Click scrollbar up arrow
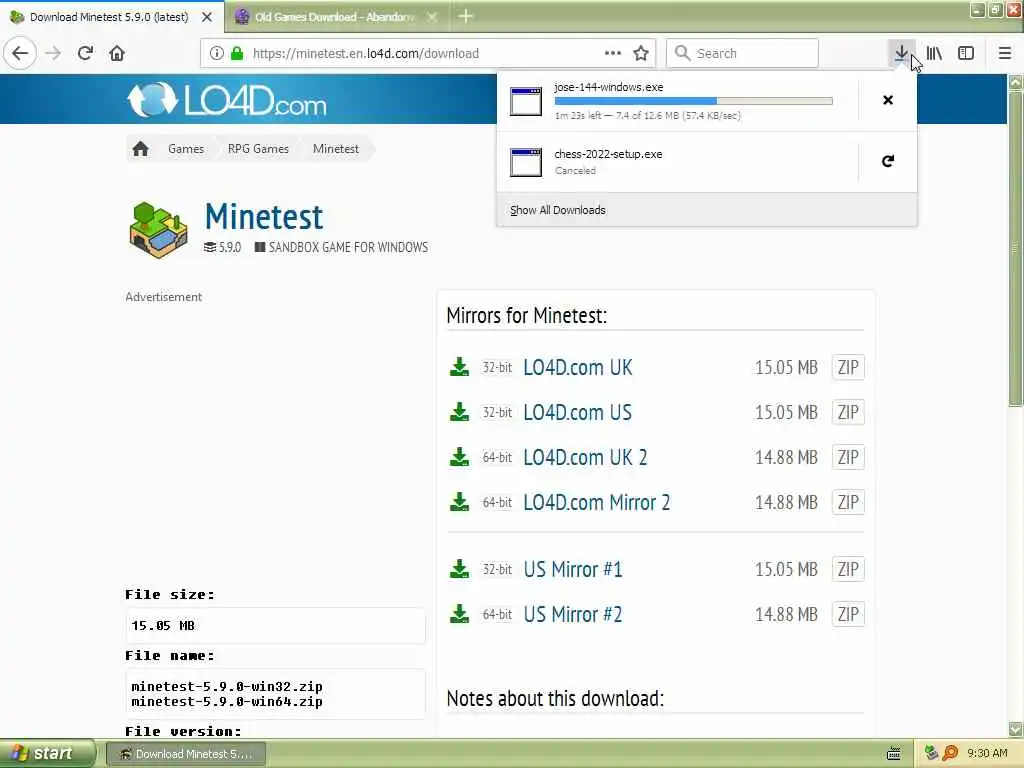Image resolution: width=1024 pixels, height=768 pixels. [x=1016, y=83]
